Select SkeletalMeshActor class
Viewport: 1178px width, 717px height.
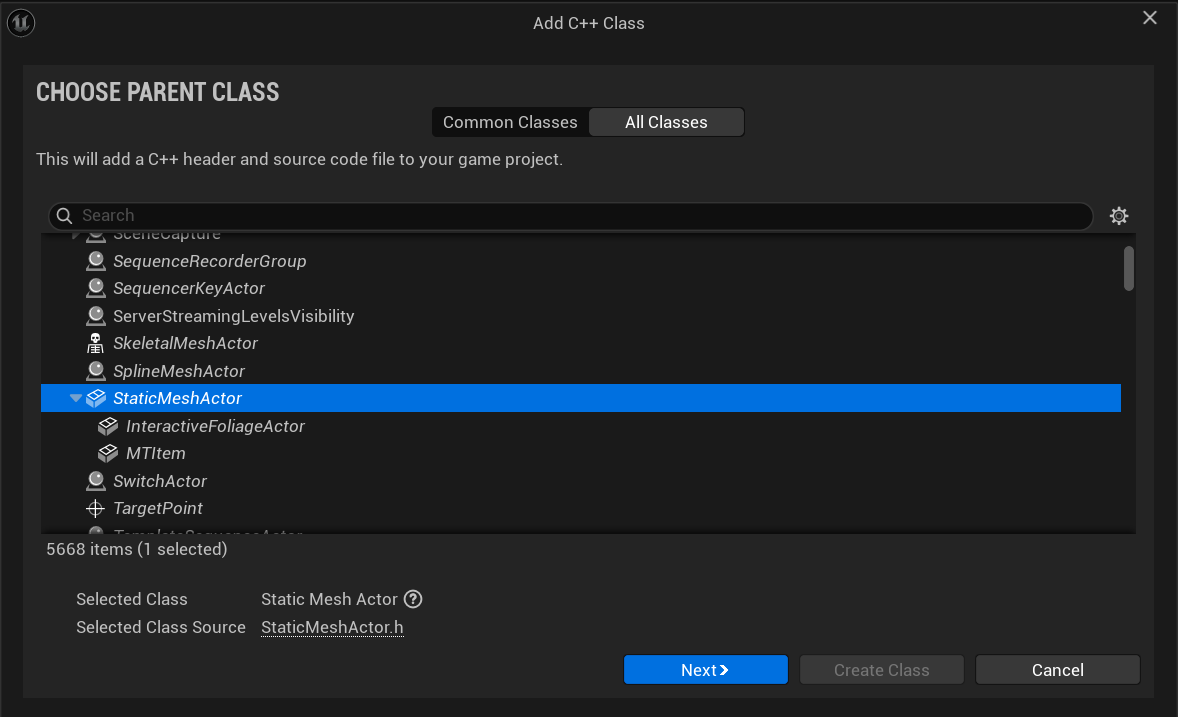186,343
